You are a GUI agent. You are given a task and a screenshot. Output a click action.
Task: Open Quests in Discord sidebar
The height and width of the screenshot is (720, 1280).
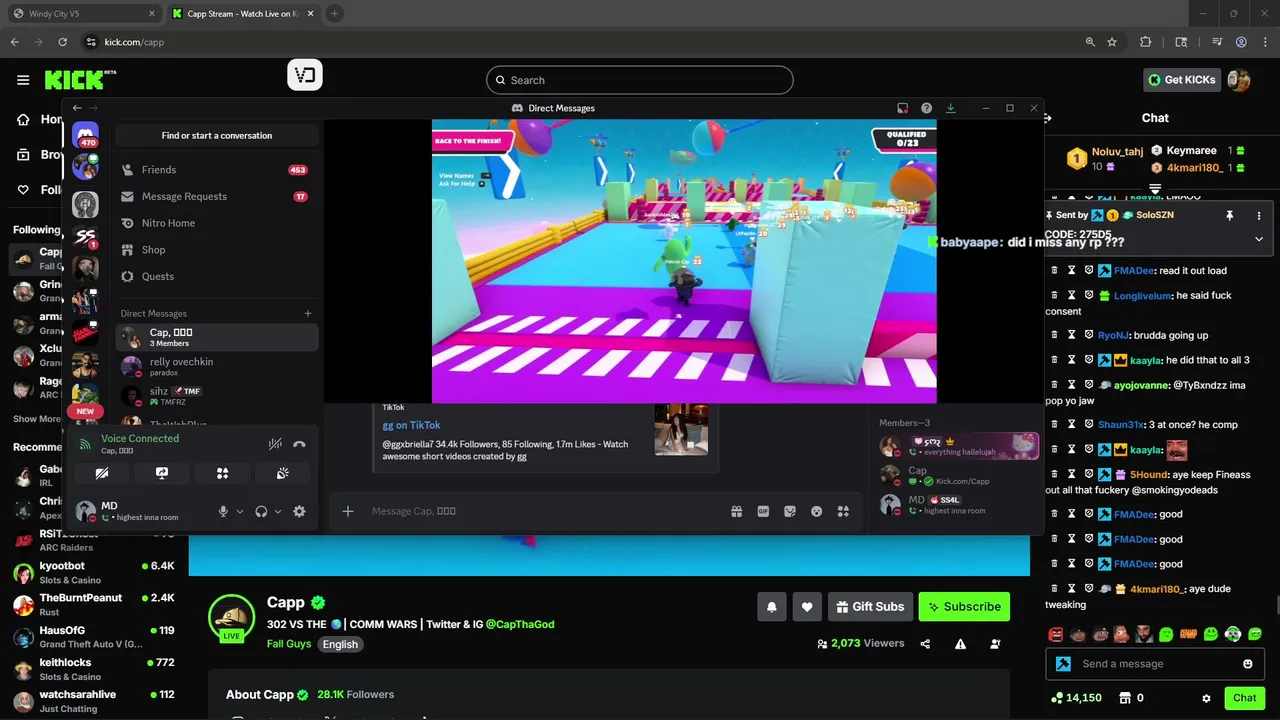216,276
